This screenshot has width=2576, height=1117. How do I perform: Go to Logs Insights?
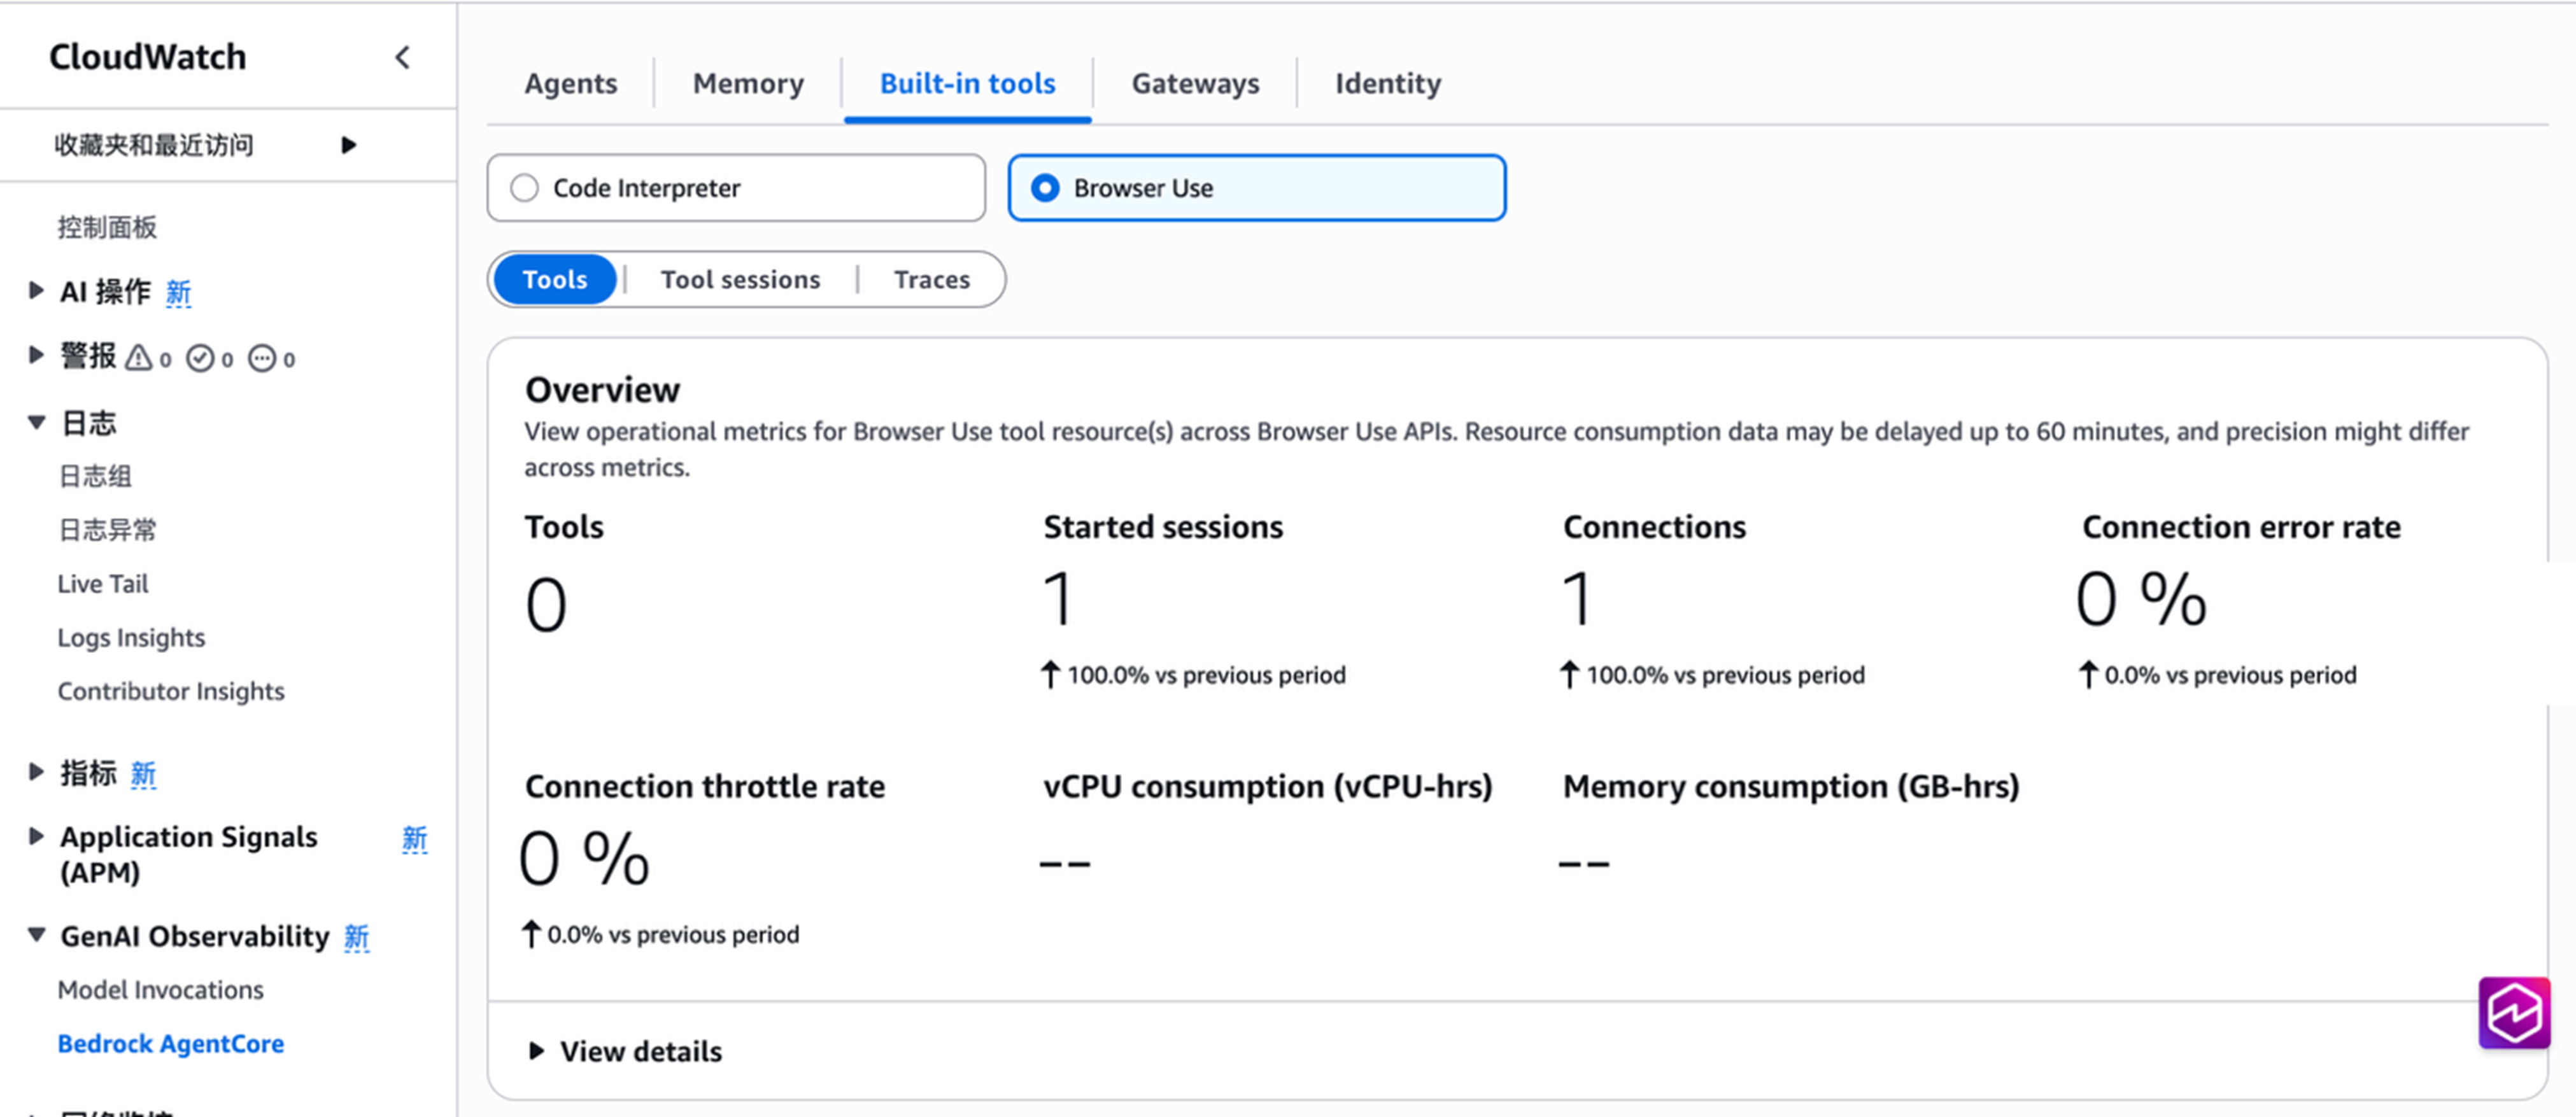tap(131, 638)
